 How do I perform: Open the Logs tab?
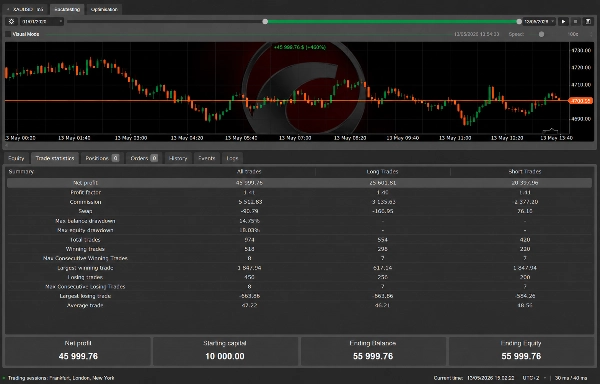(232, 158)
